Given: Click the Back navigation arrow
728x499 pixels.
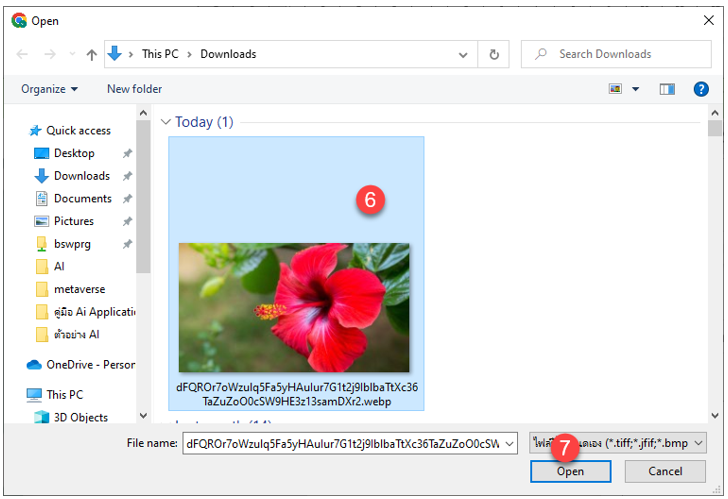Looking at the screenshot, I should coord(21,54).
